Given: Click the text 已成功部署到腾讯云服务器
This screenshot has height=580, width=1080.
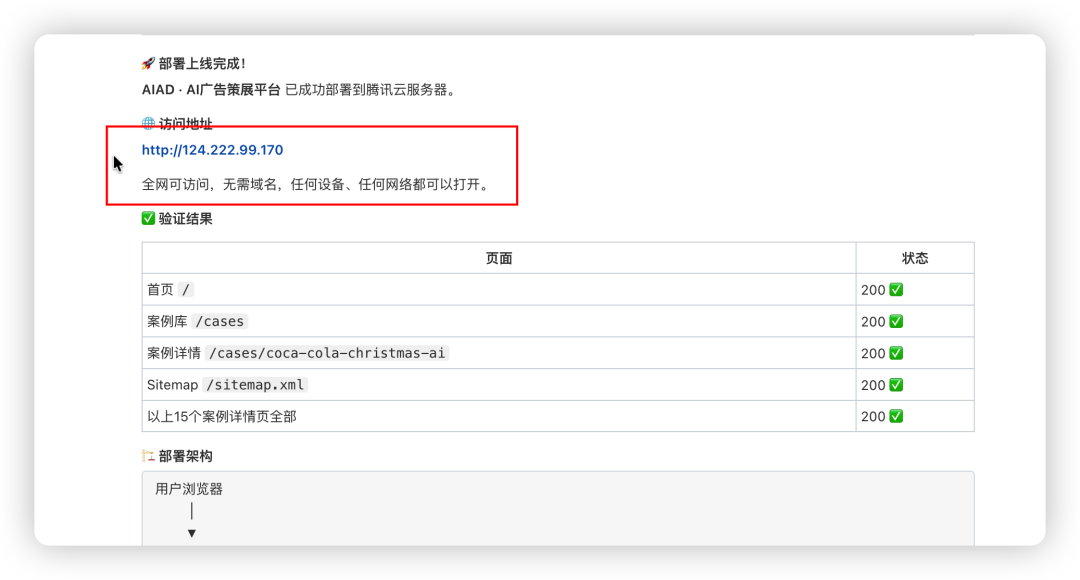Looking at the screenshot, I should point(371,90).
